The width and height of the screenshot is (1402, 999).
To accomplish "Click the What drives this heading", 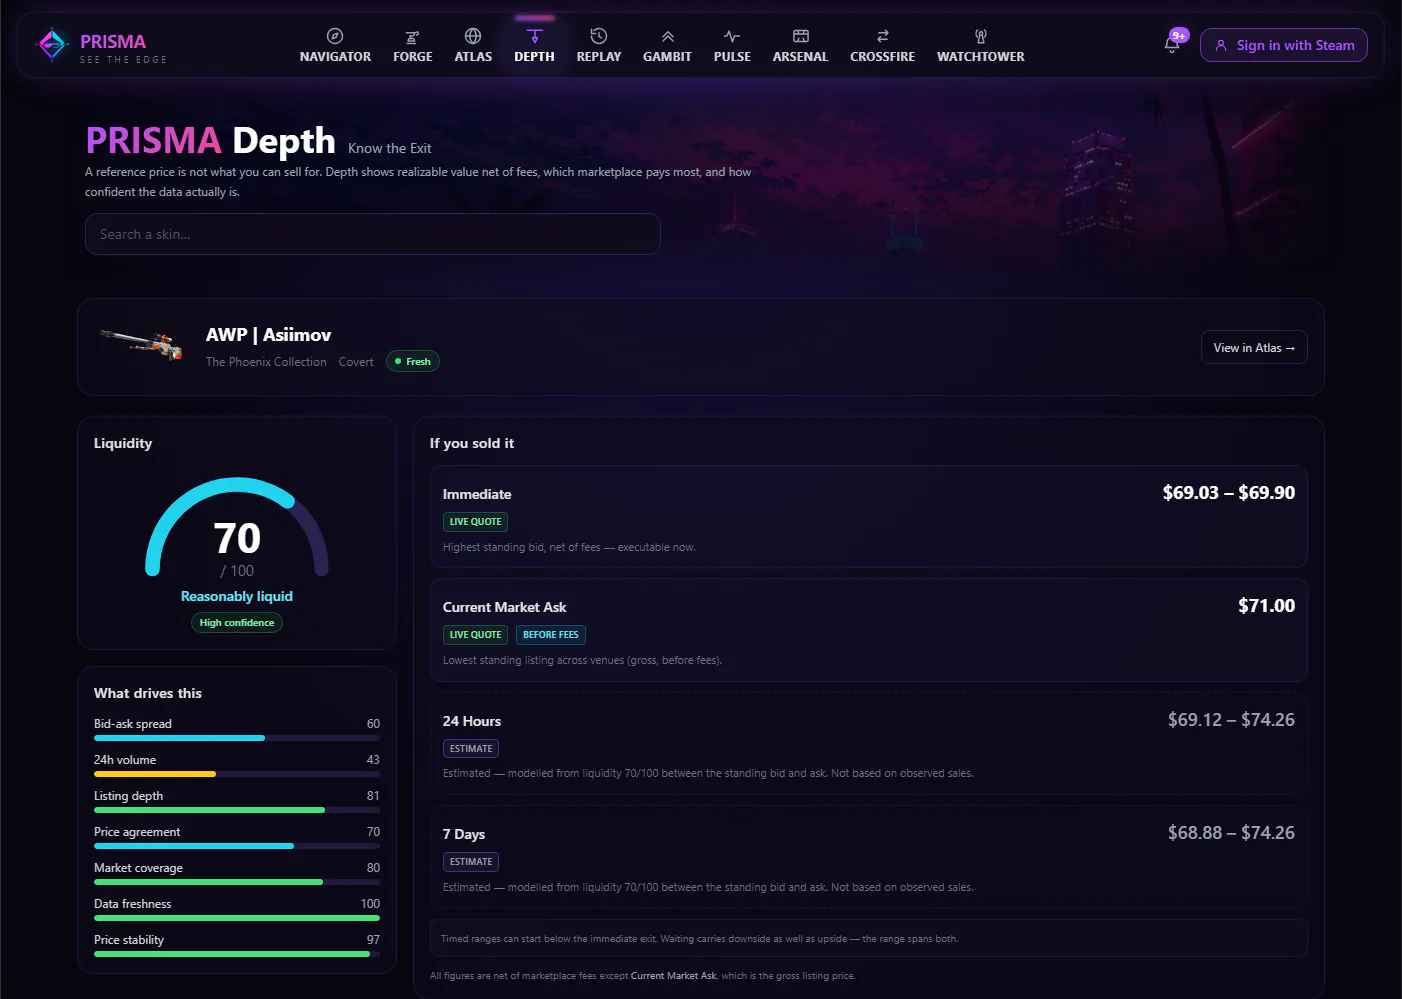I will (148, 693).
